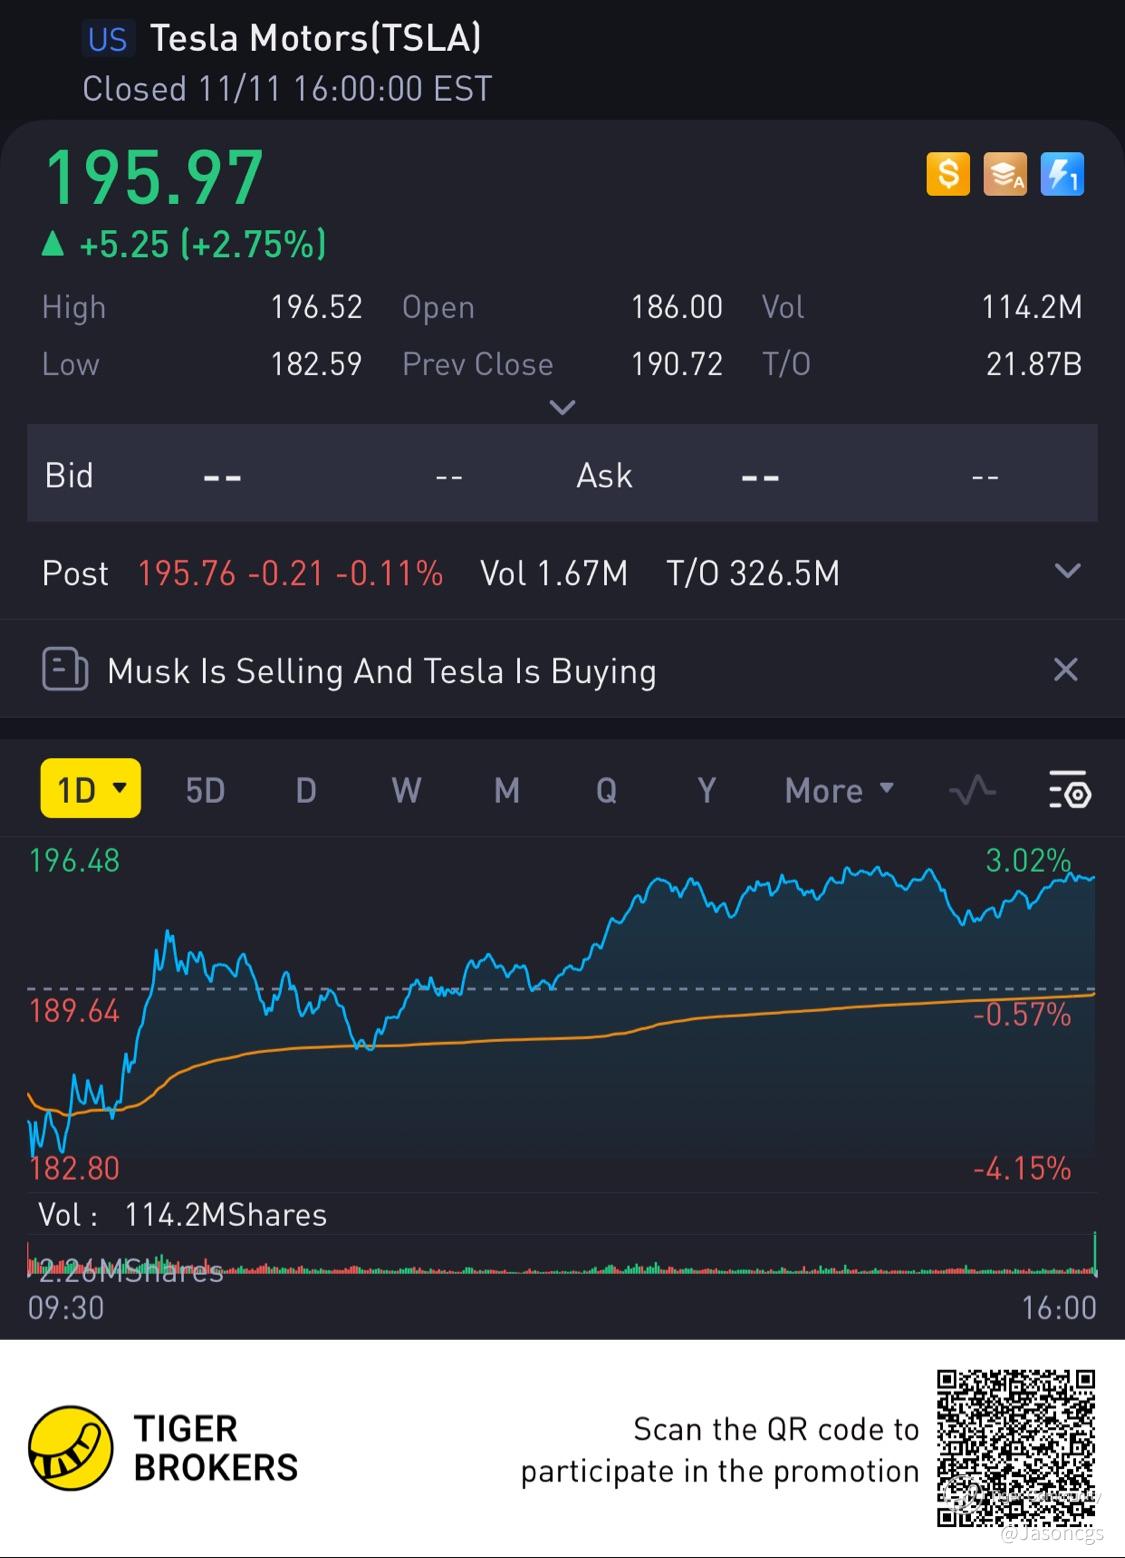This screenshot has width=1125, height=1558.
Task: Switch chart to W weekly view
Action: 406,790
